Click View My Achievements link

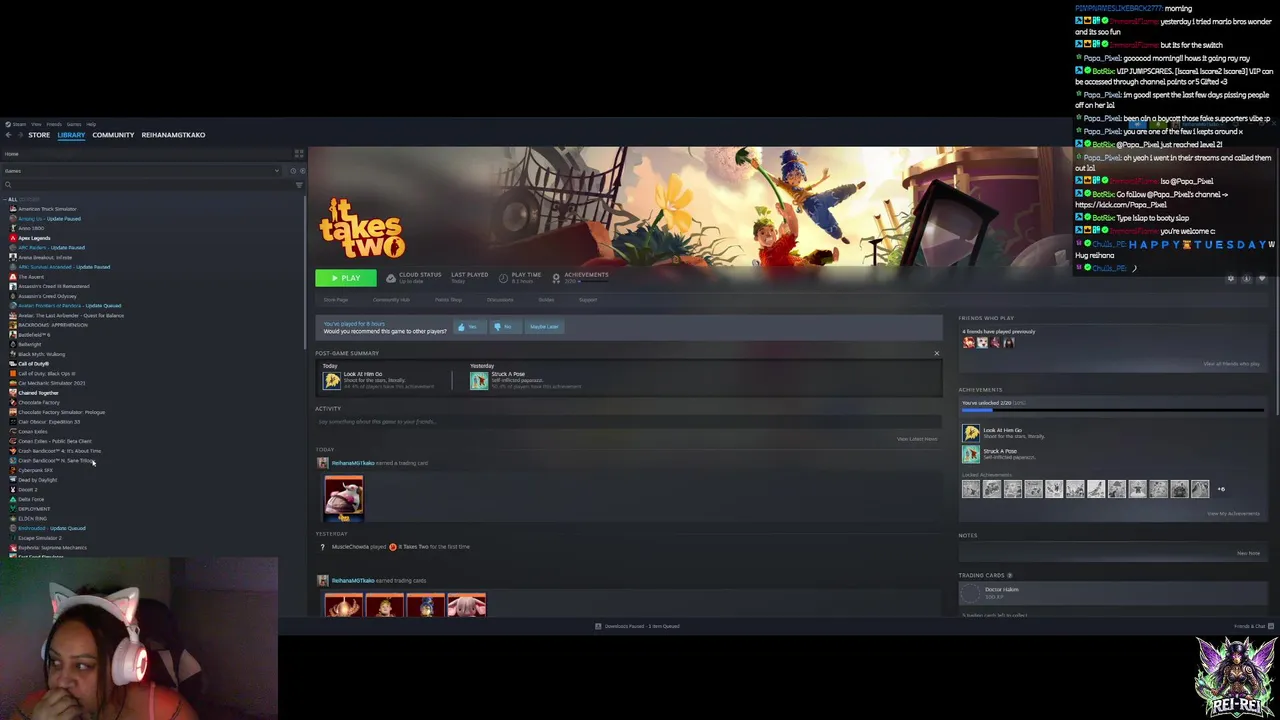click(1234, 514)
